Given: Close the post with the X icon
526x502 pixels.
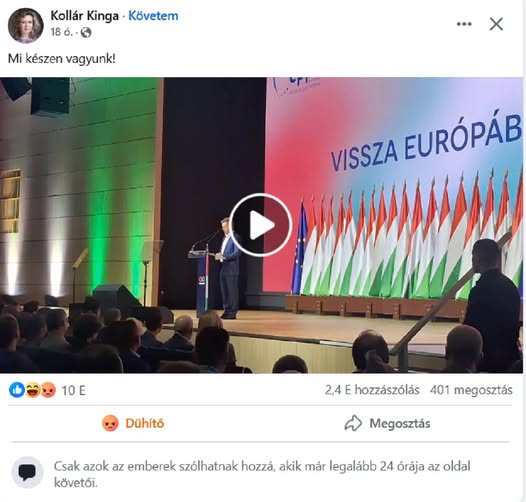Looking at the screenshot, I should [x=496, y=24].
